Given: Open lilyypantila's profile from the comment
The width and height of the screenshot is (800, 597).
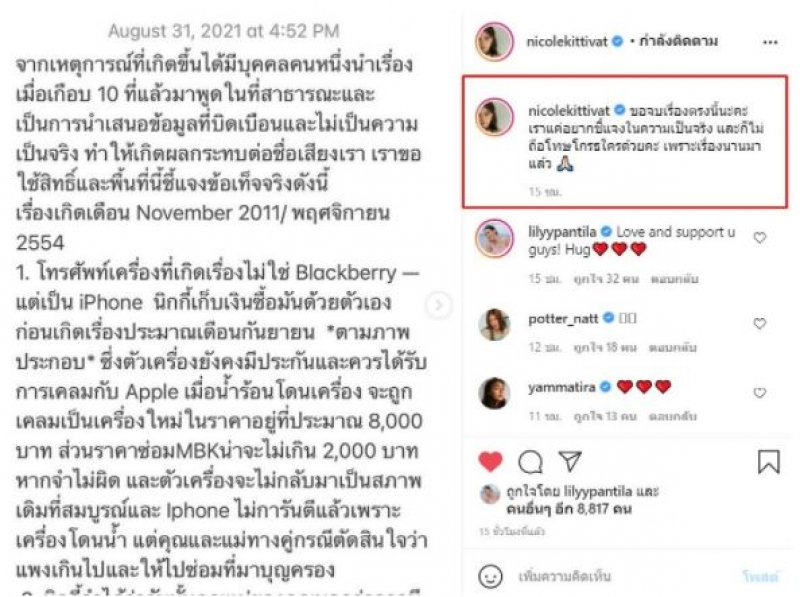Looking at the screenshot, I should (x=562, y=232).
